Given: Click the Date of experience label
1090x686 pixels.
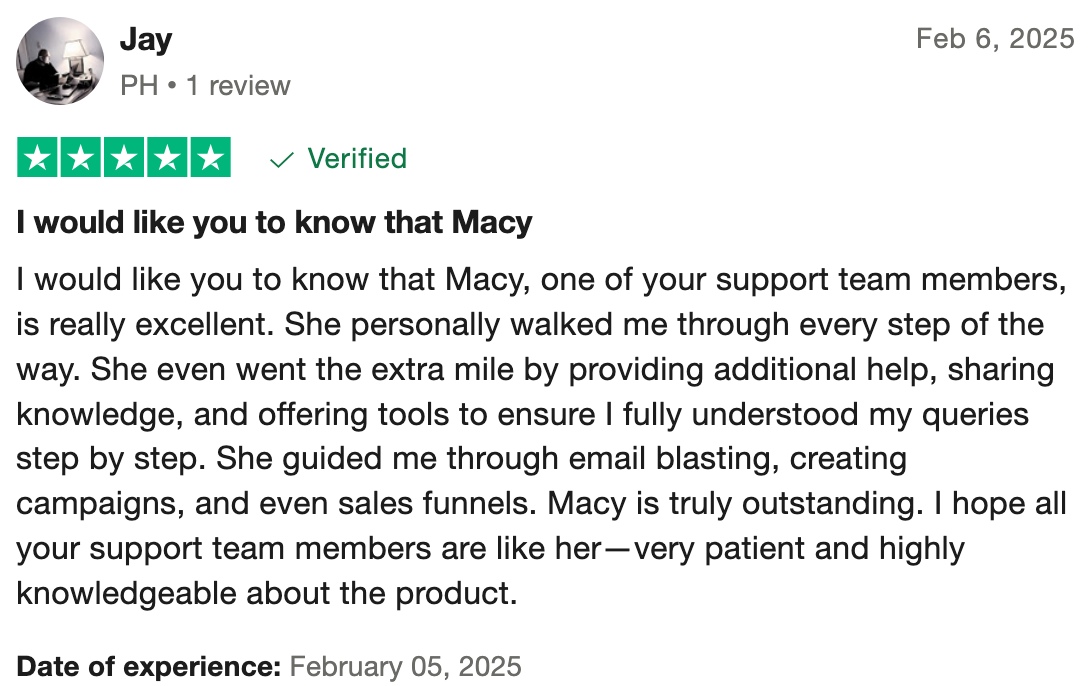Looking at the screenshot, I should click(x=149, y=666).
